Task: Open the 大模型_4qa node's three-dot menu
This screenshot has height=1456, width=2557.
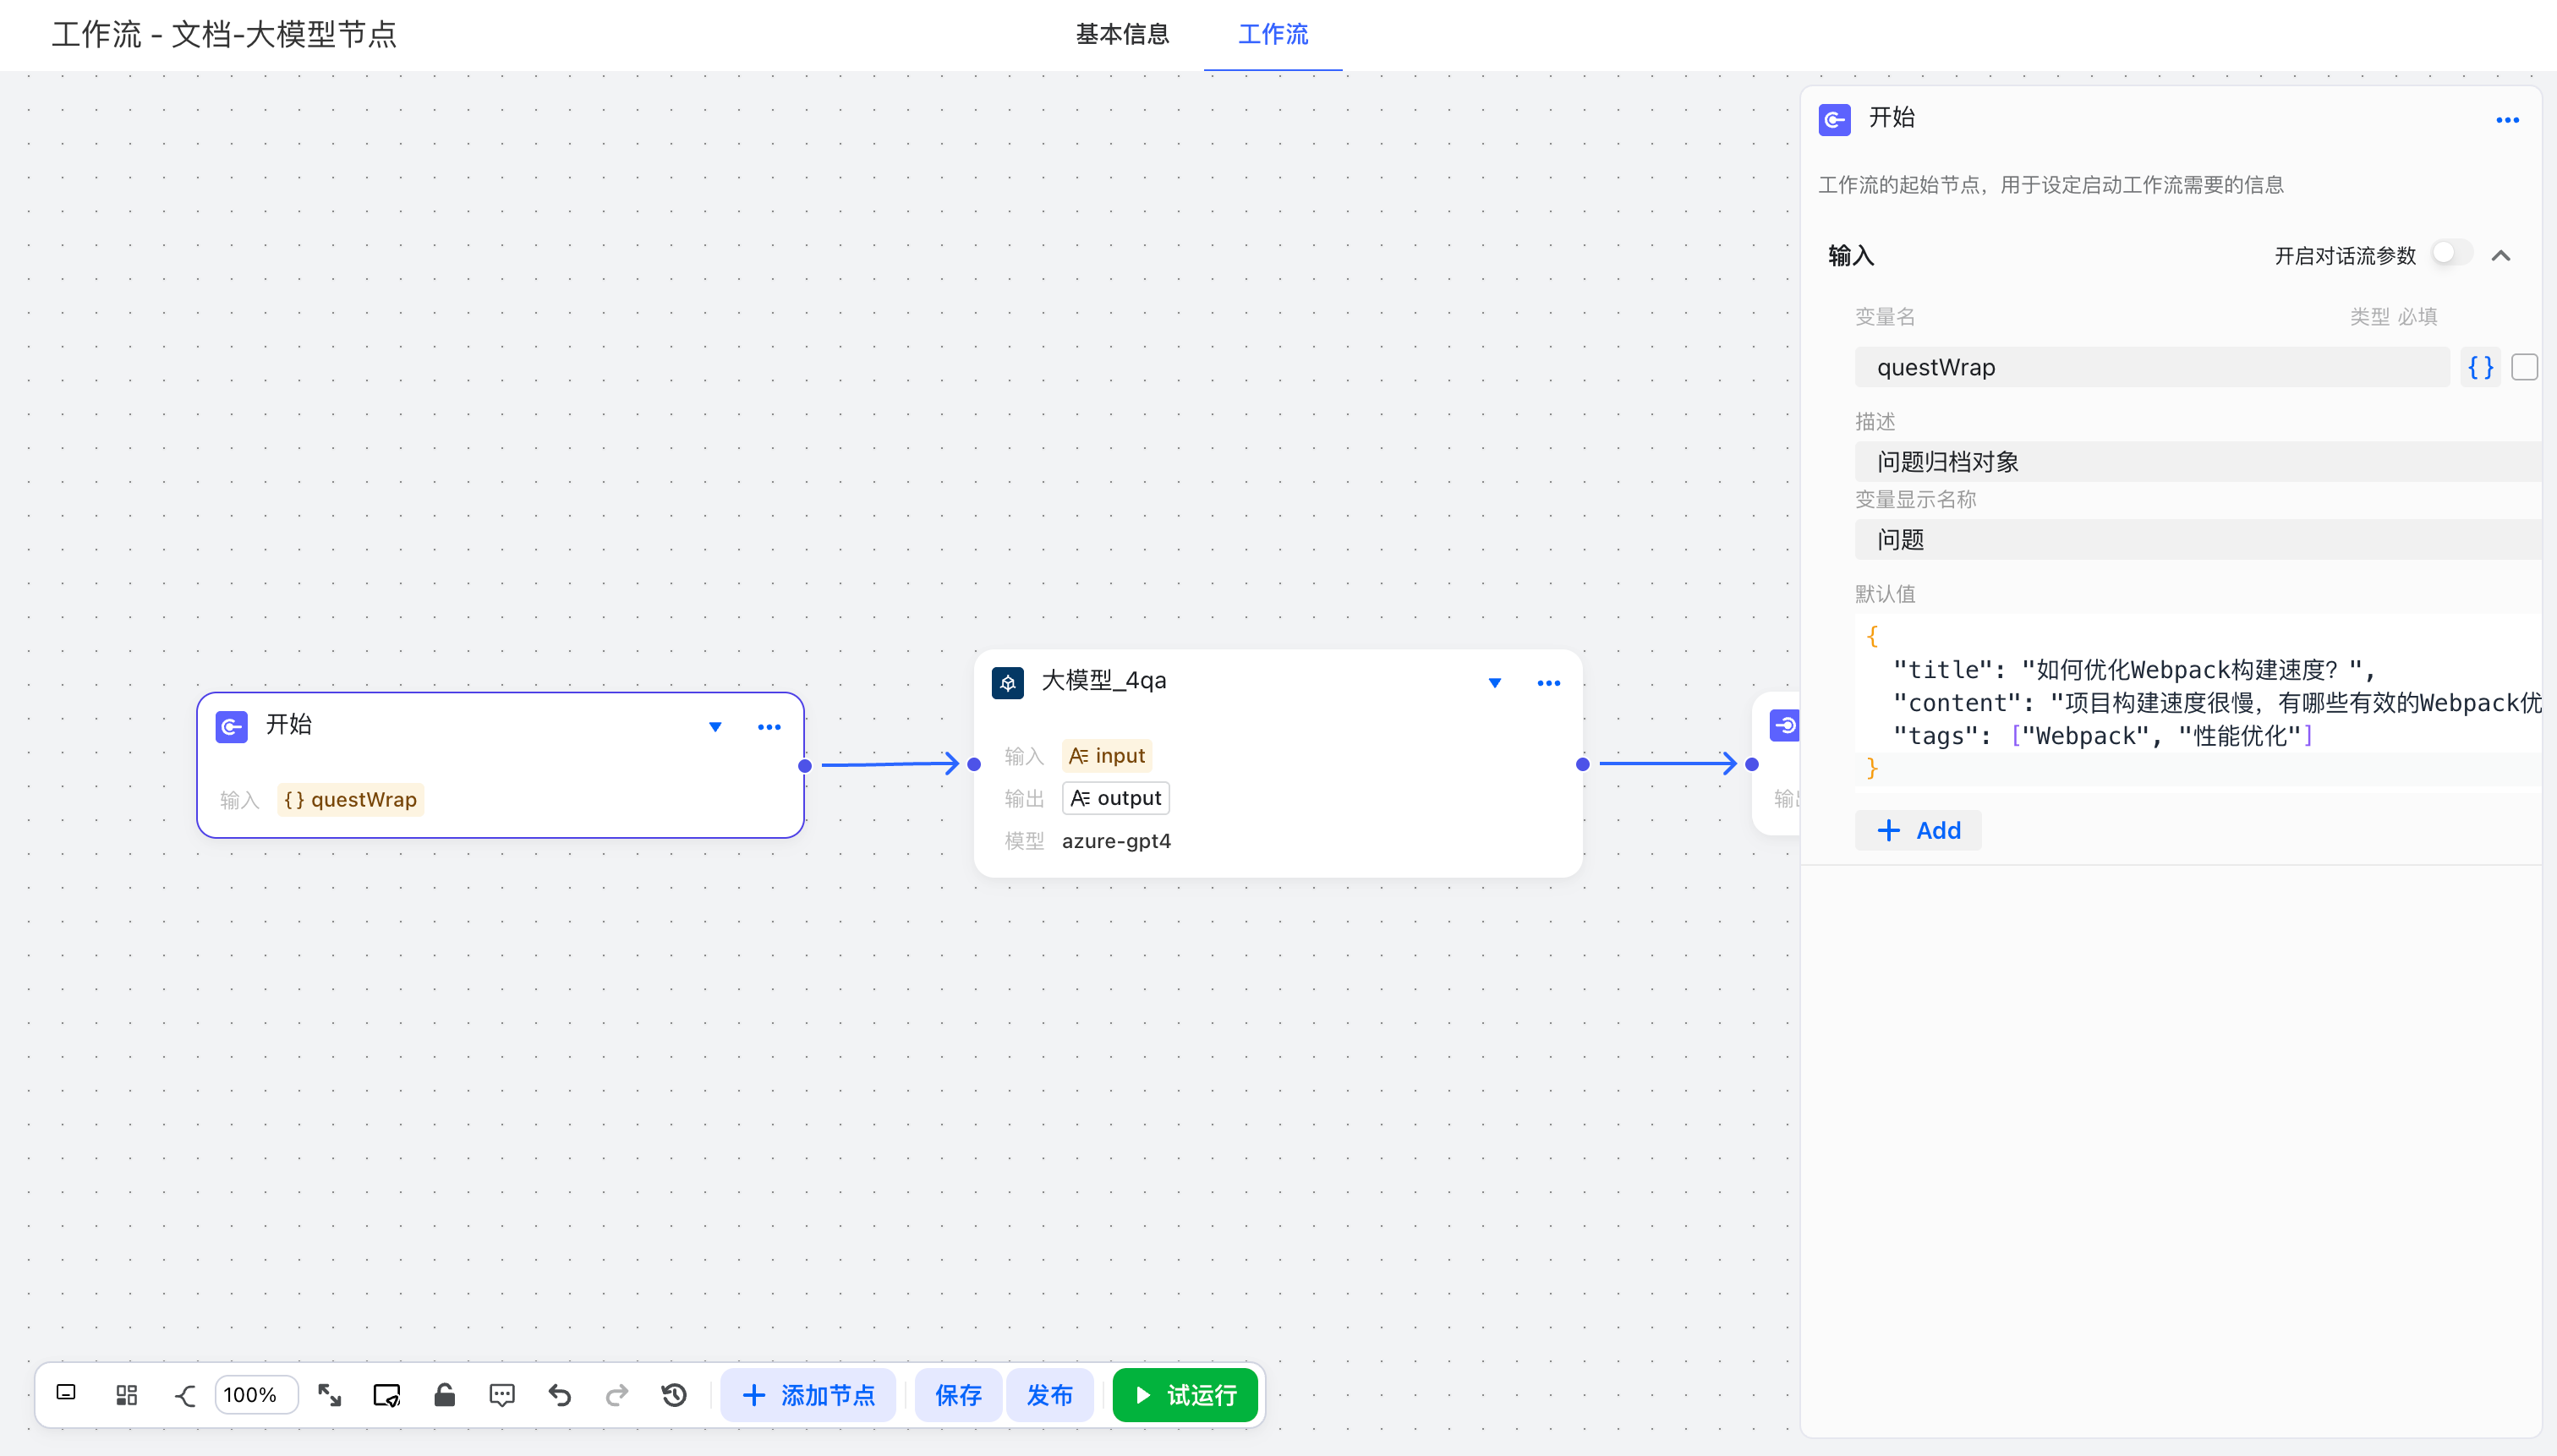Action: [1548, 683]
